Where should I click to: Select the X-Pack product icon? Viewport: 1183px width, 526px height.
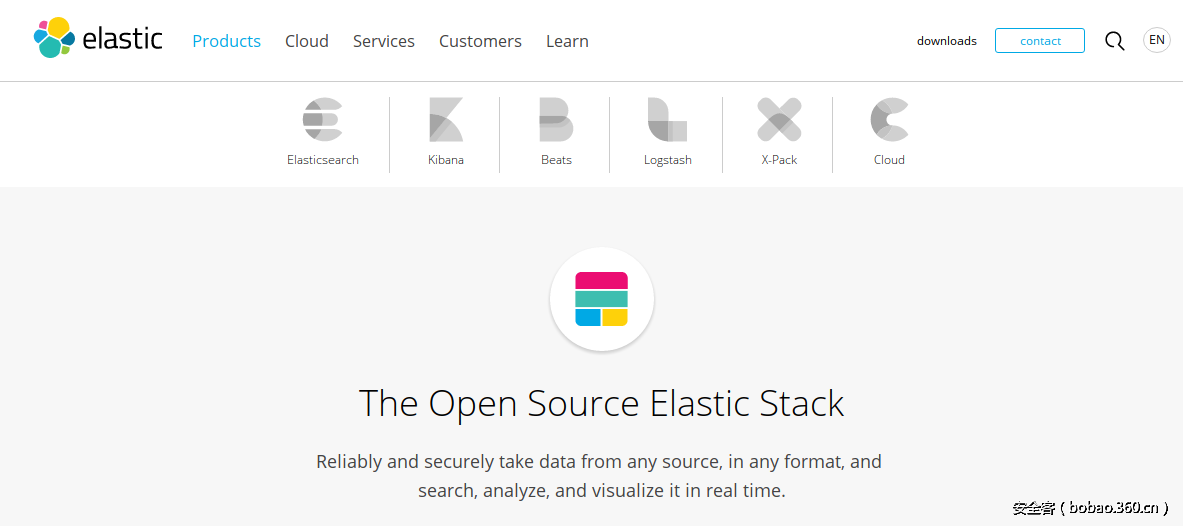(x=779, y=120)
